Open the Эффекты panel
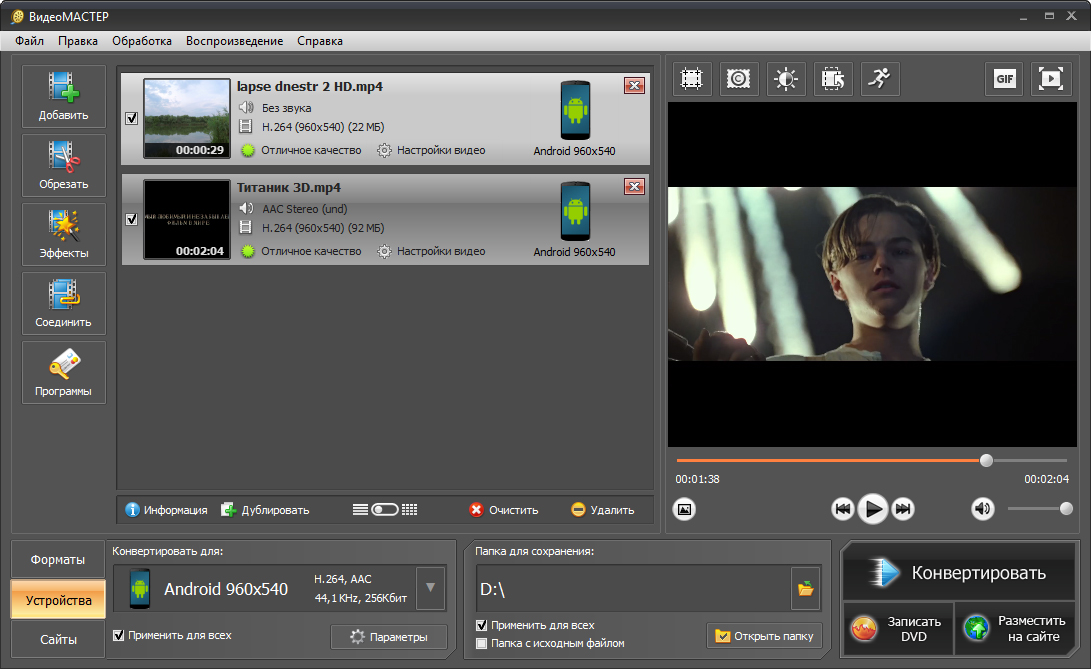 click(63, 234)
